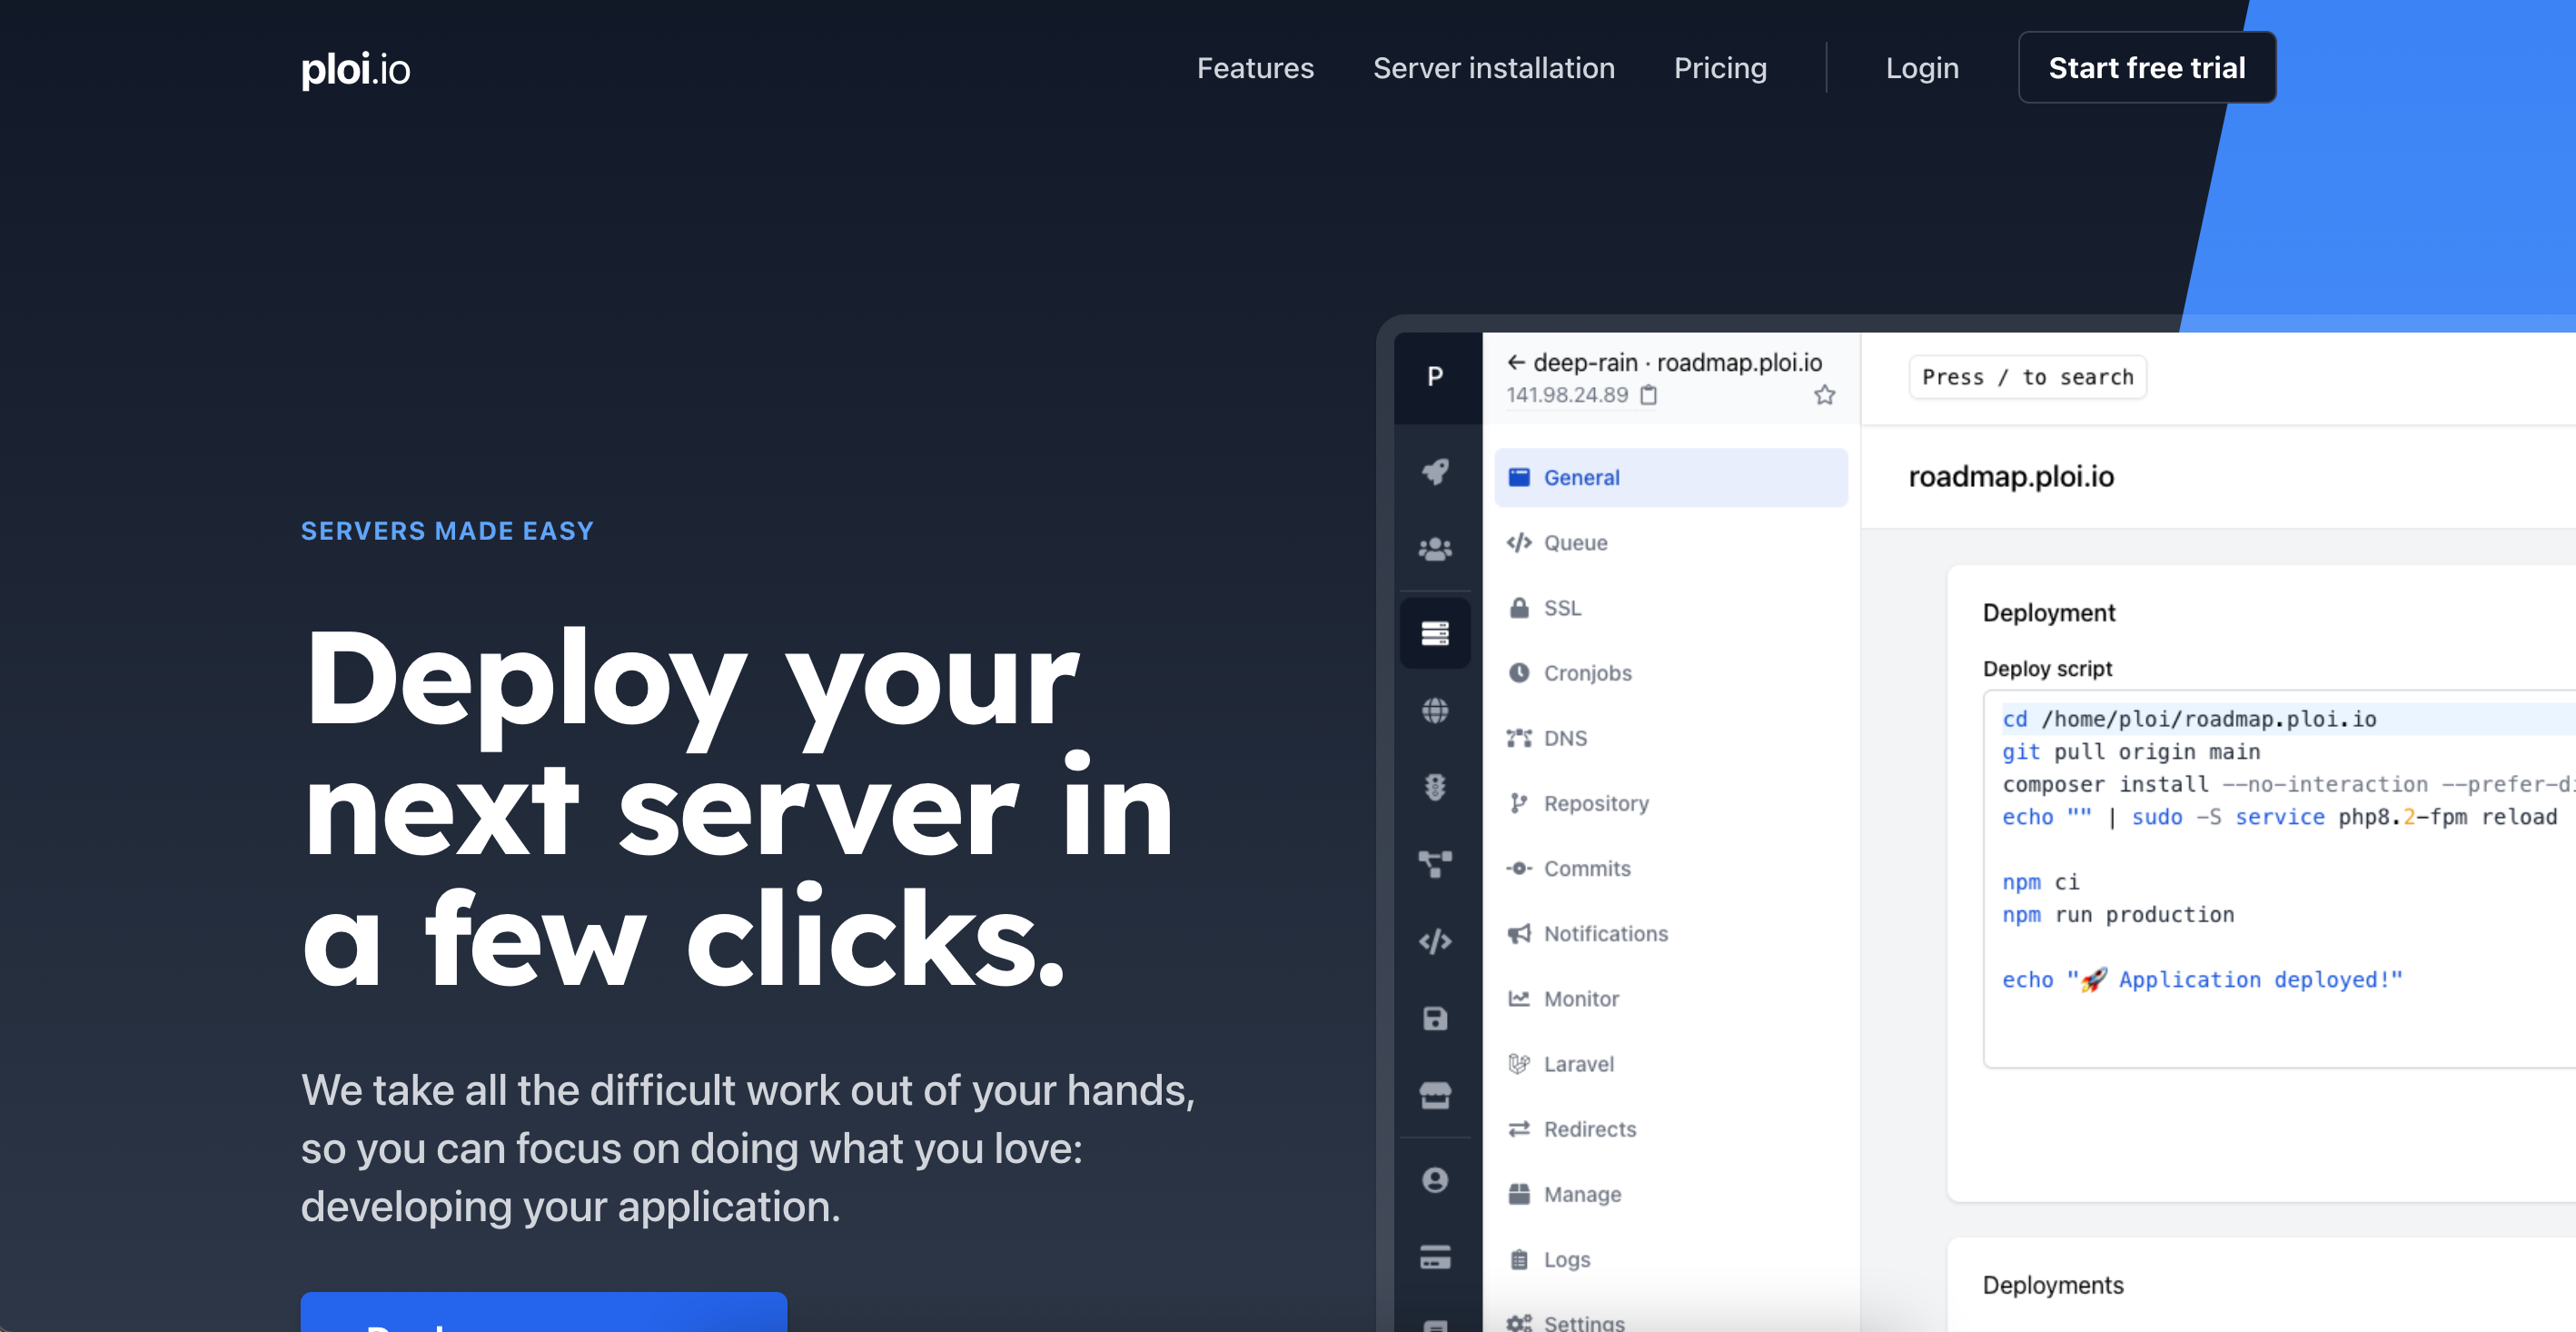Open the SSL section
The width and height of the screenshot is (2576, 1332).
point(1562,607)
